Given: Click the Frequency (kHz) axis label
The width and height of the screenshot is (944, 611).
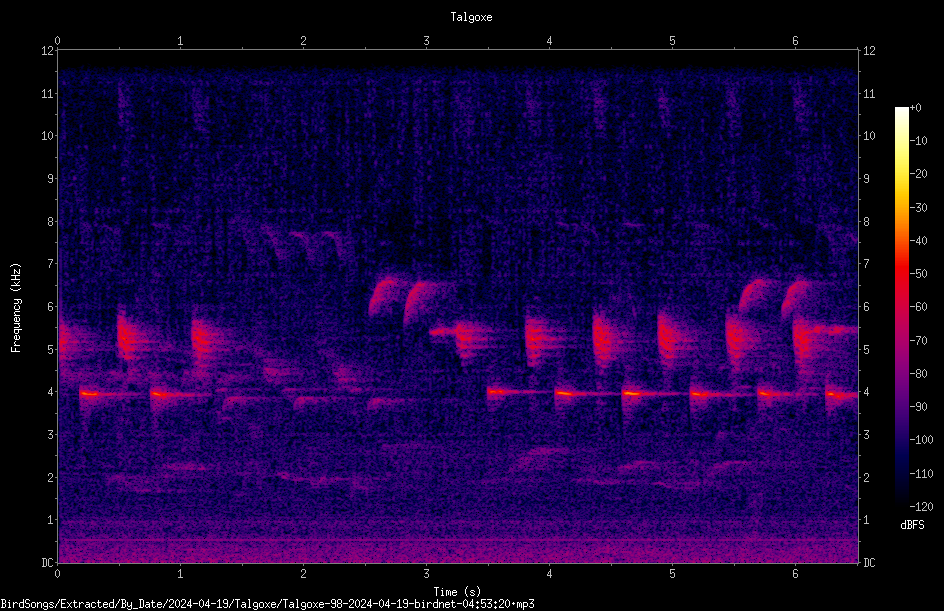Looking at the screenshot, I should tap(16, 308).
